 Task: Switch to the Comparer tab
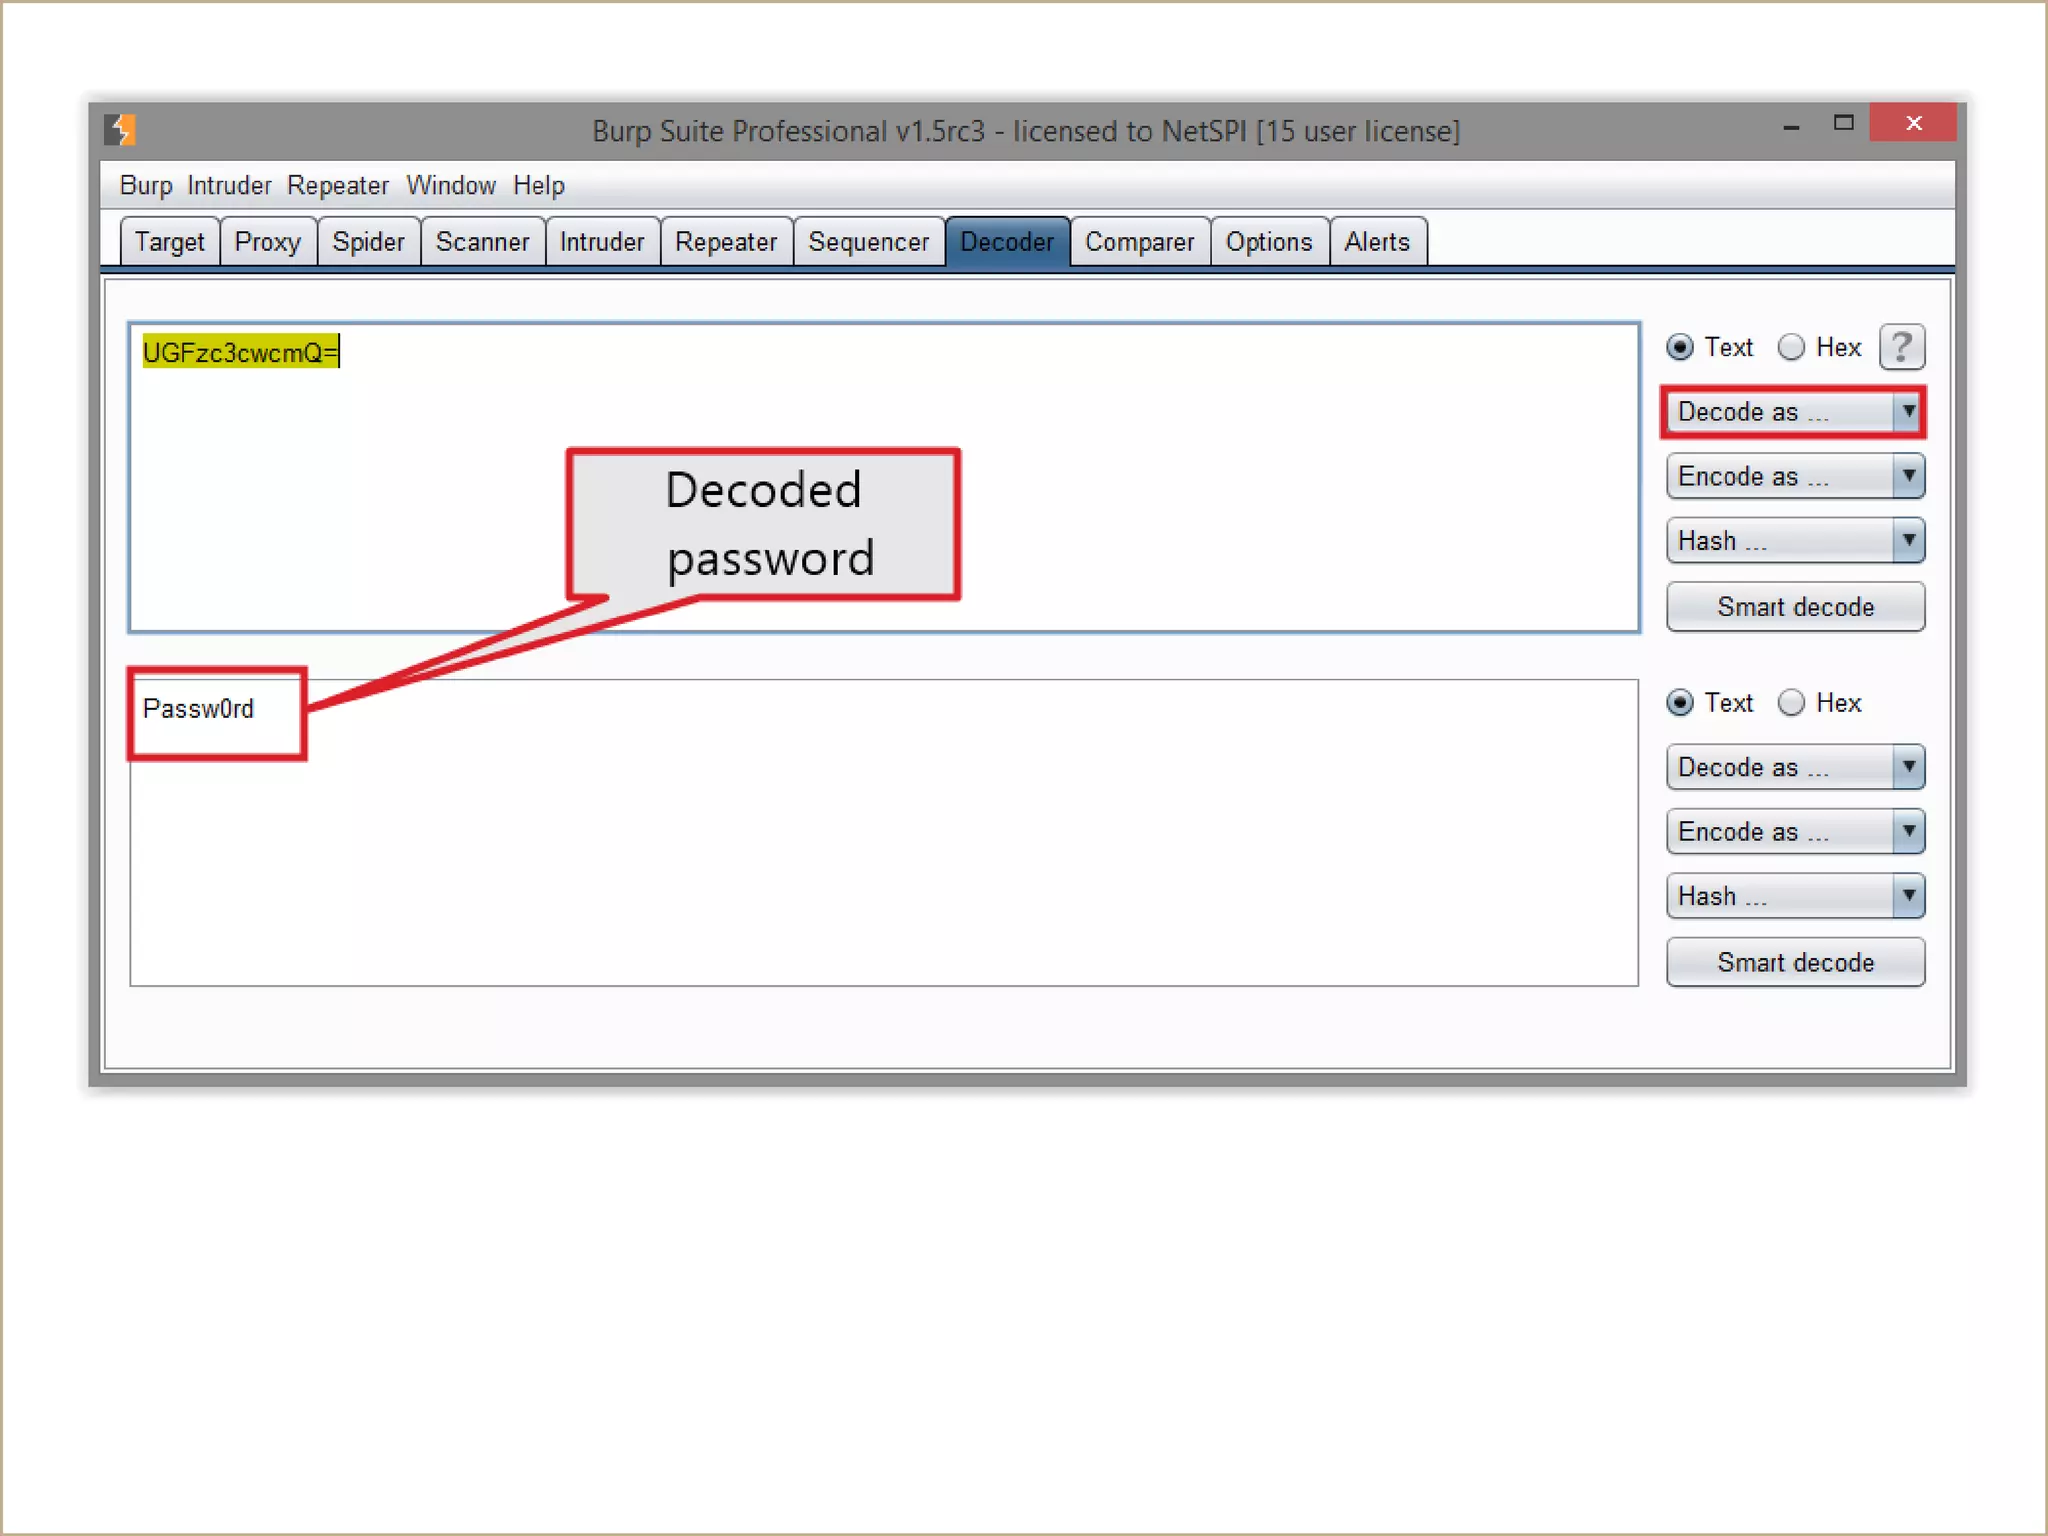tap(1140, 242)
